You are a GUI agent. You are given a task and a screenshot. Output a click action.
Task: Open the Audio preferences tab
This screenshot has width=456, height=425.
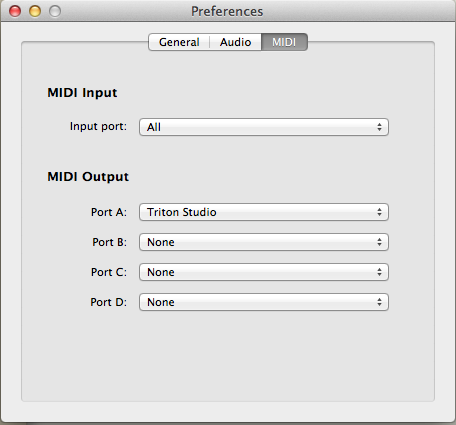coord(235,42)
